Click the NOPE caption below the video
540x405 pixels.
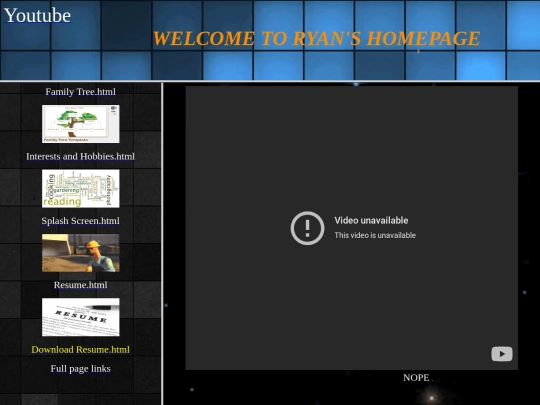point(416,378)
